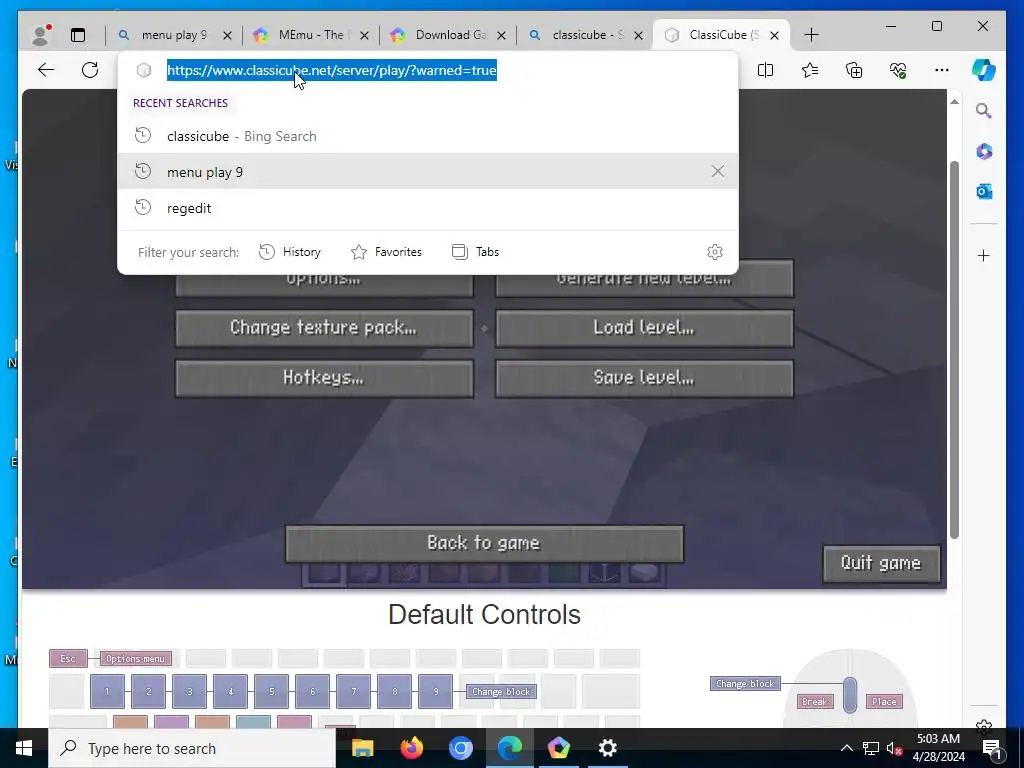
Task: Click the 'Options...' game button
Action: tap(324, 285)
